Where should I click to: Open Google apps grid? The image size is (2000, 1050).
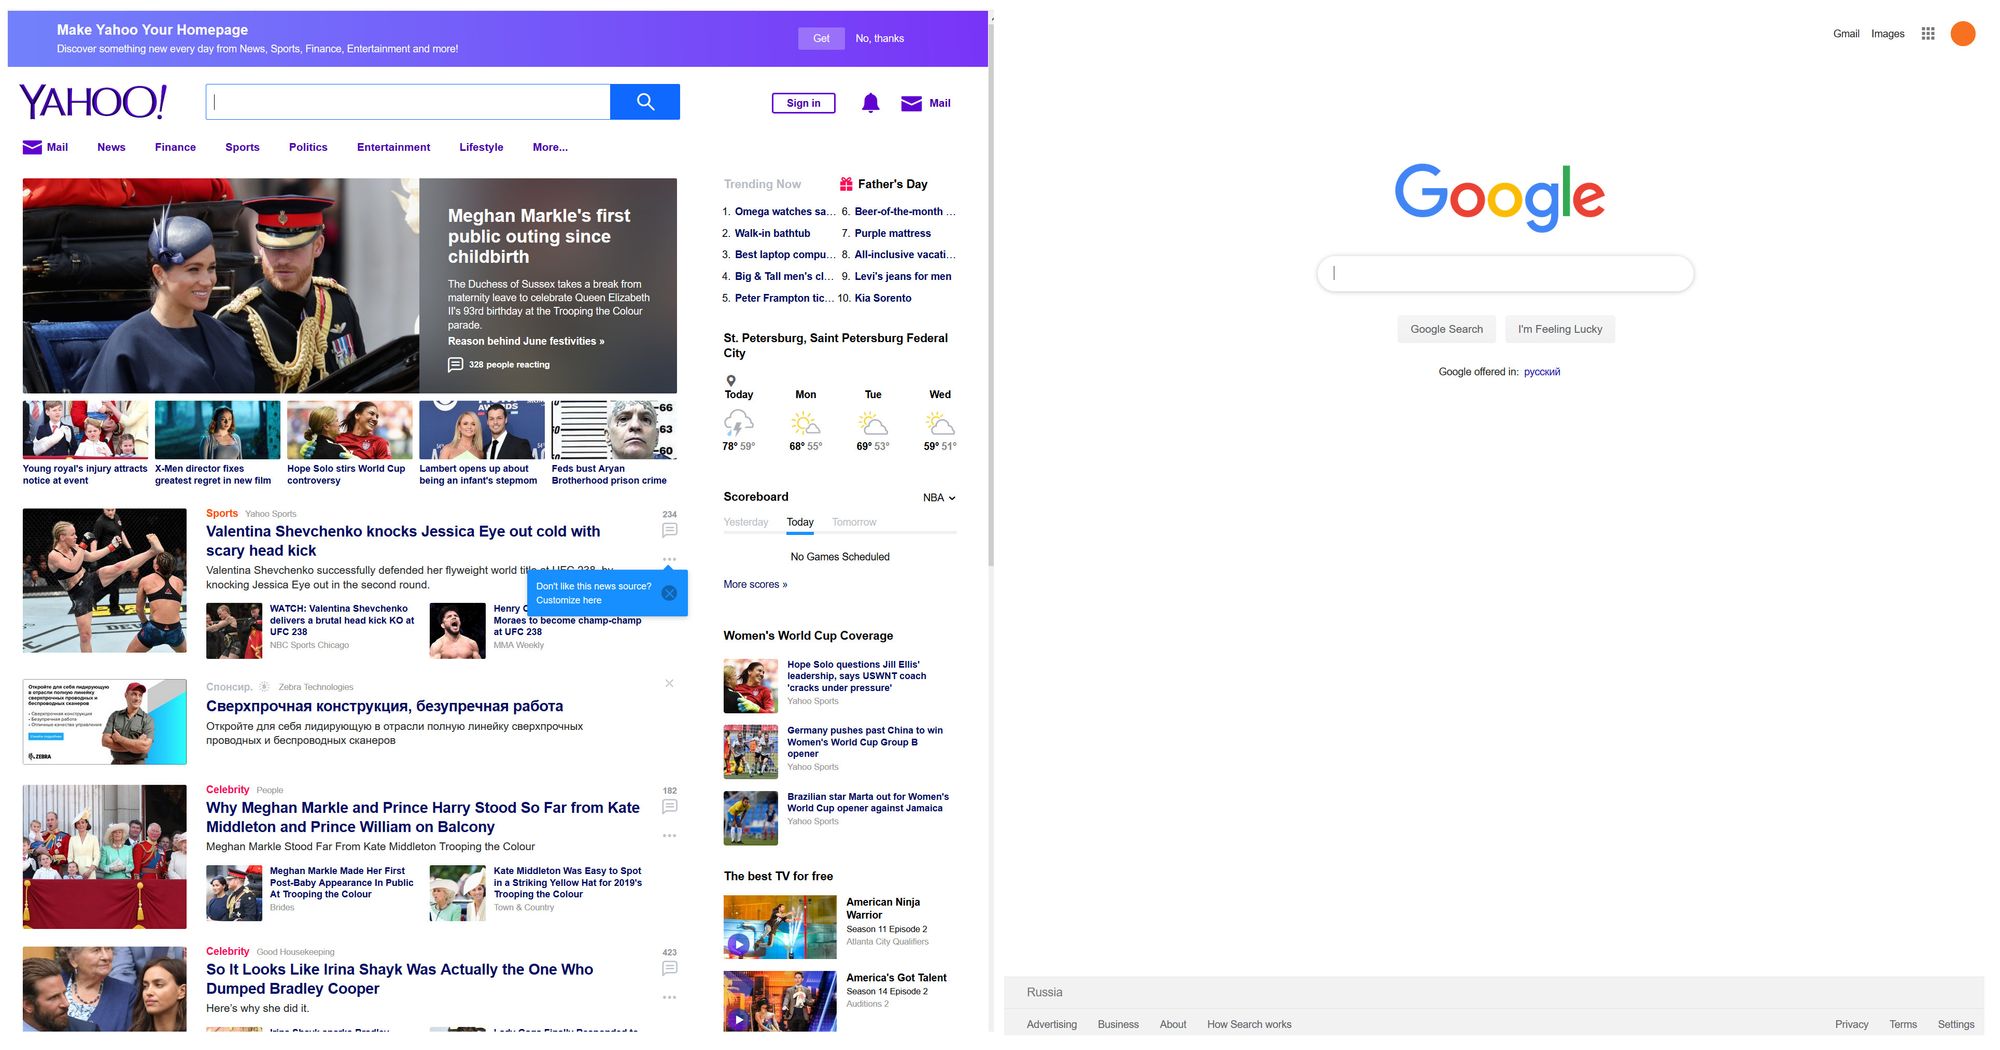point(1928,34)
